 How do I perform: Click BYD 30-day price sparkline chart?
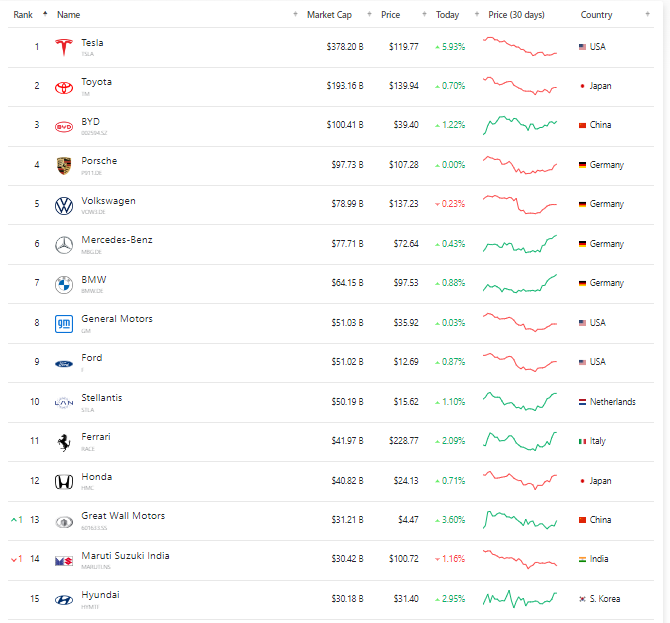click(520, 125)
